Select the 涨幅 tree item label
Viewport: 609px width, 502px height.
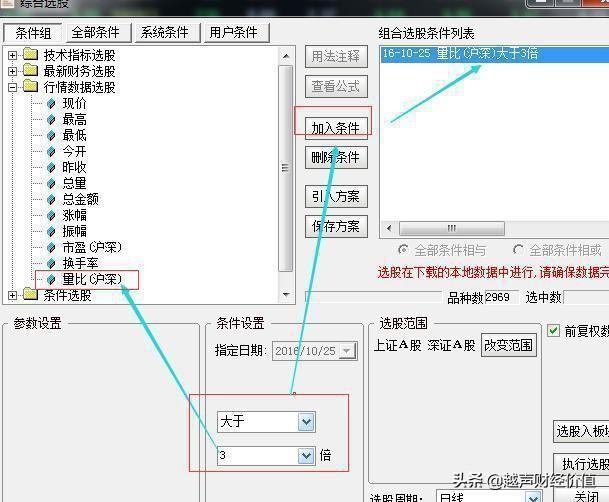[x=75, y=215]
